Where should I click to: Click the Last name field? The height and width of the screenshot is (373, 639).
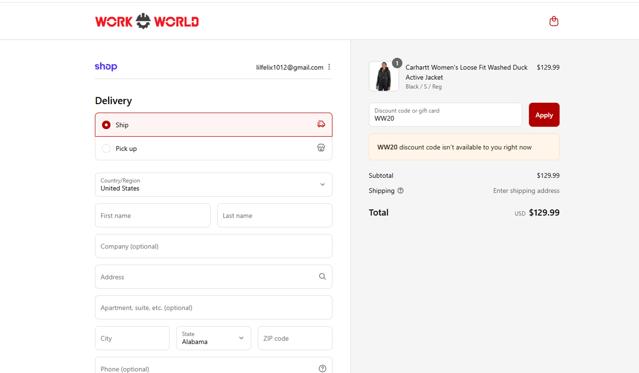(275, 215)
